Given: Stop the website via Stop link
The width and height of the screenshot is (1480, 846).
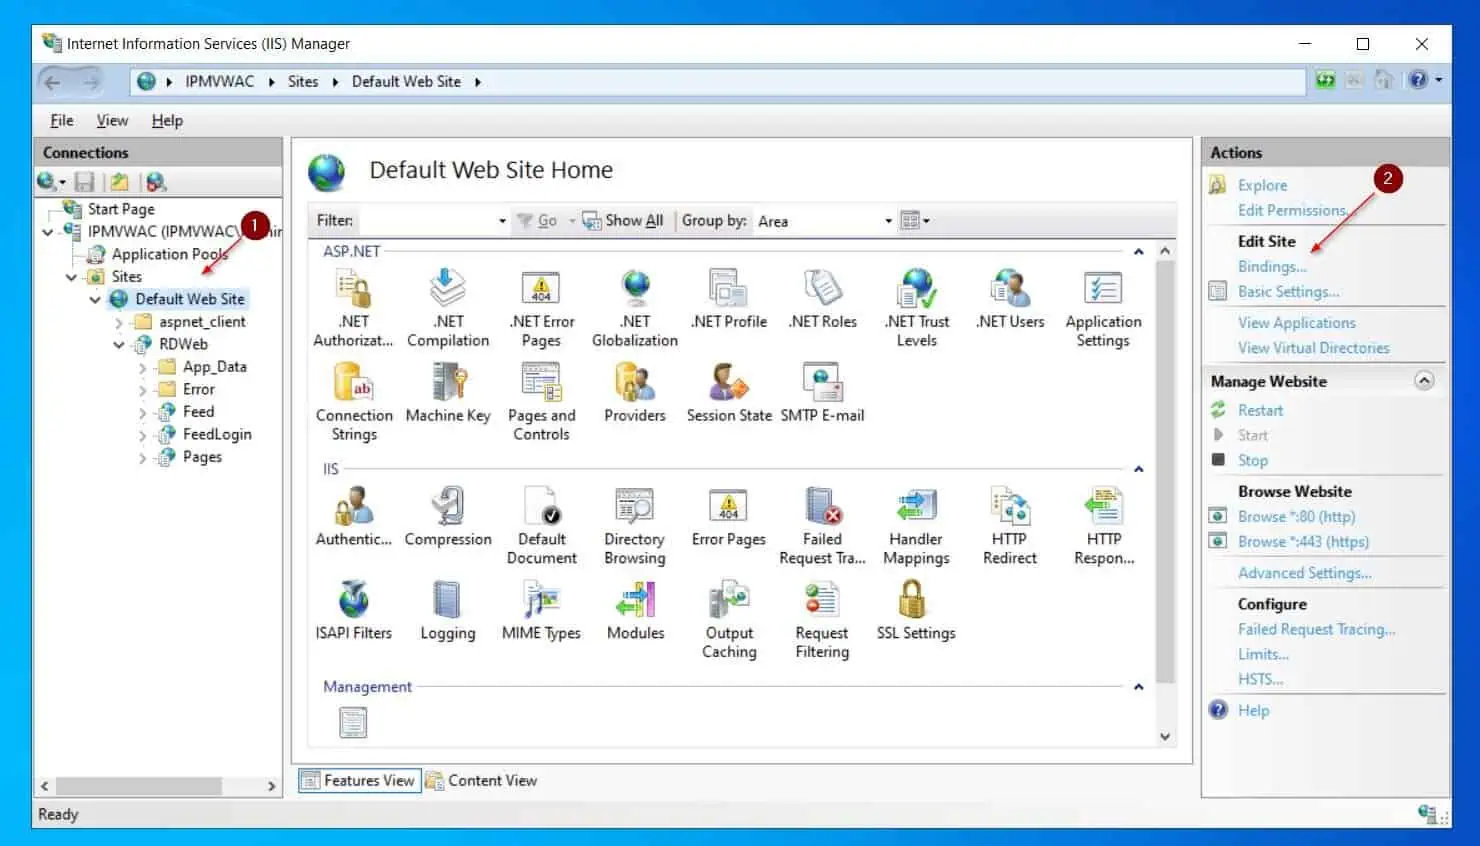Looking at the screenshot, I should 1252,461.
